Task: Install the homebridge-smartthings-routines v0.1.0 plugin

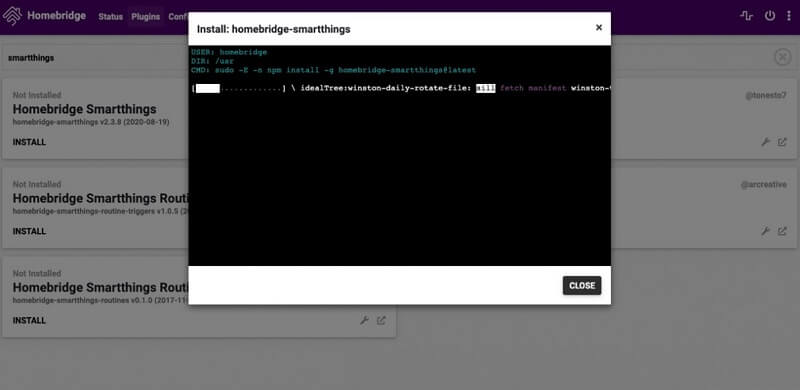Action: click(29, 321)
